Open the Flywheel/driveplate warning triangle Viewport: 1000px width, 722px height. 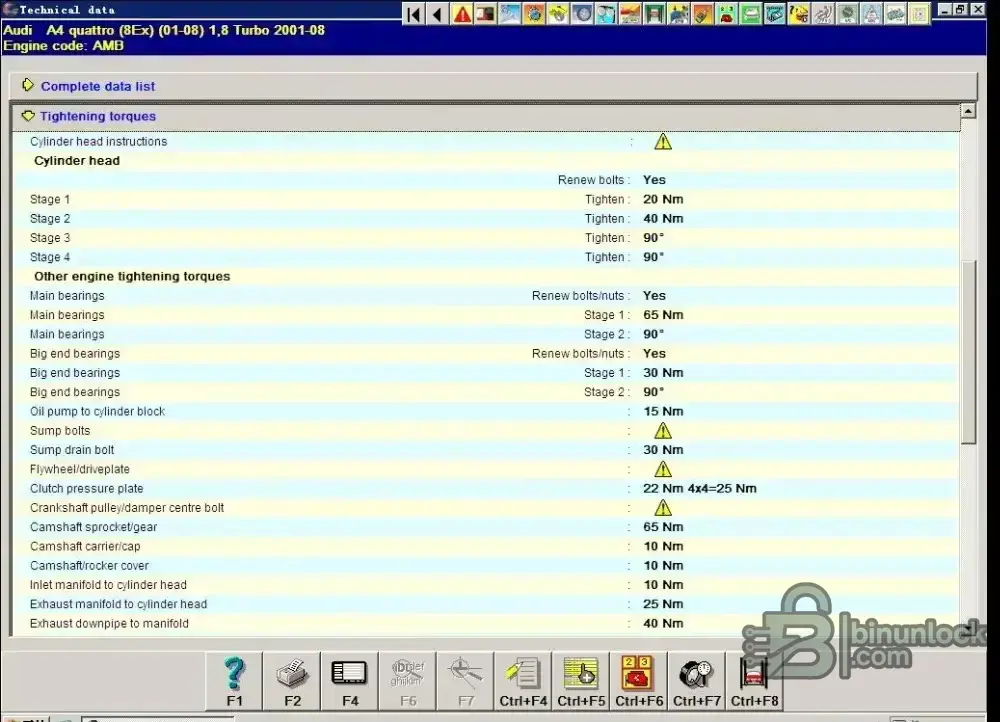click(663, 469)
